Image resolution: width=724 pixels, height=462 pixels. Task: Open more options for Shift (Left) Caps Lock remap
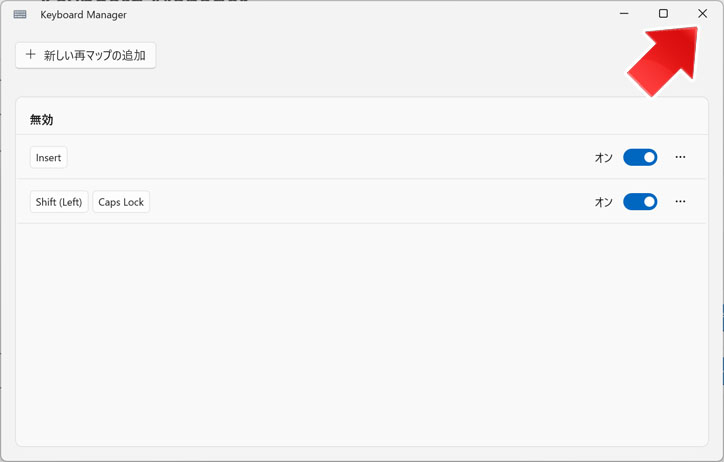tap(680, 201)
